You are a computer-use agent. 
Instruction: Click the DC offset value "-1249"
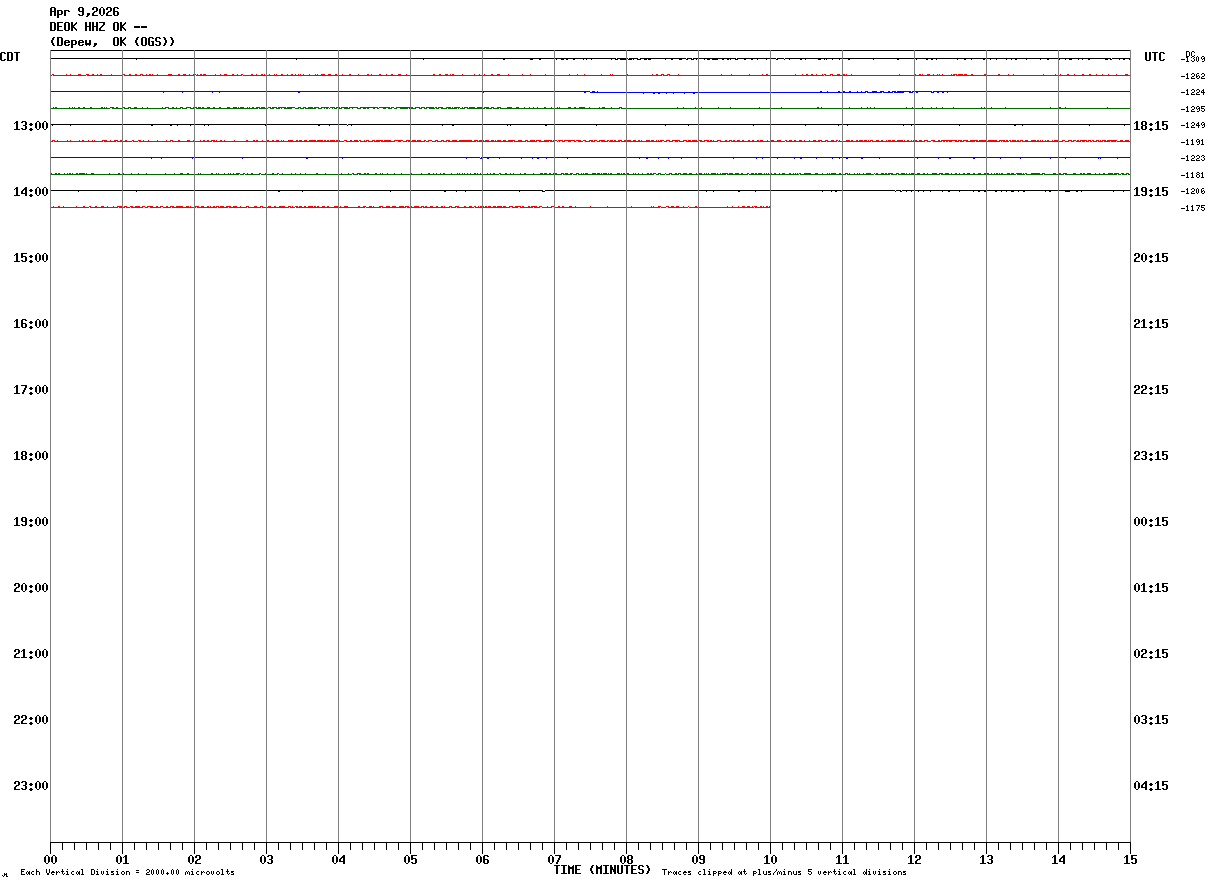1193,125
